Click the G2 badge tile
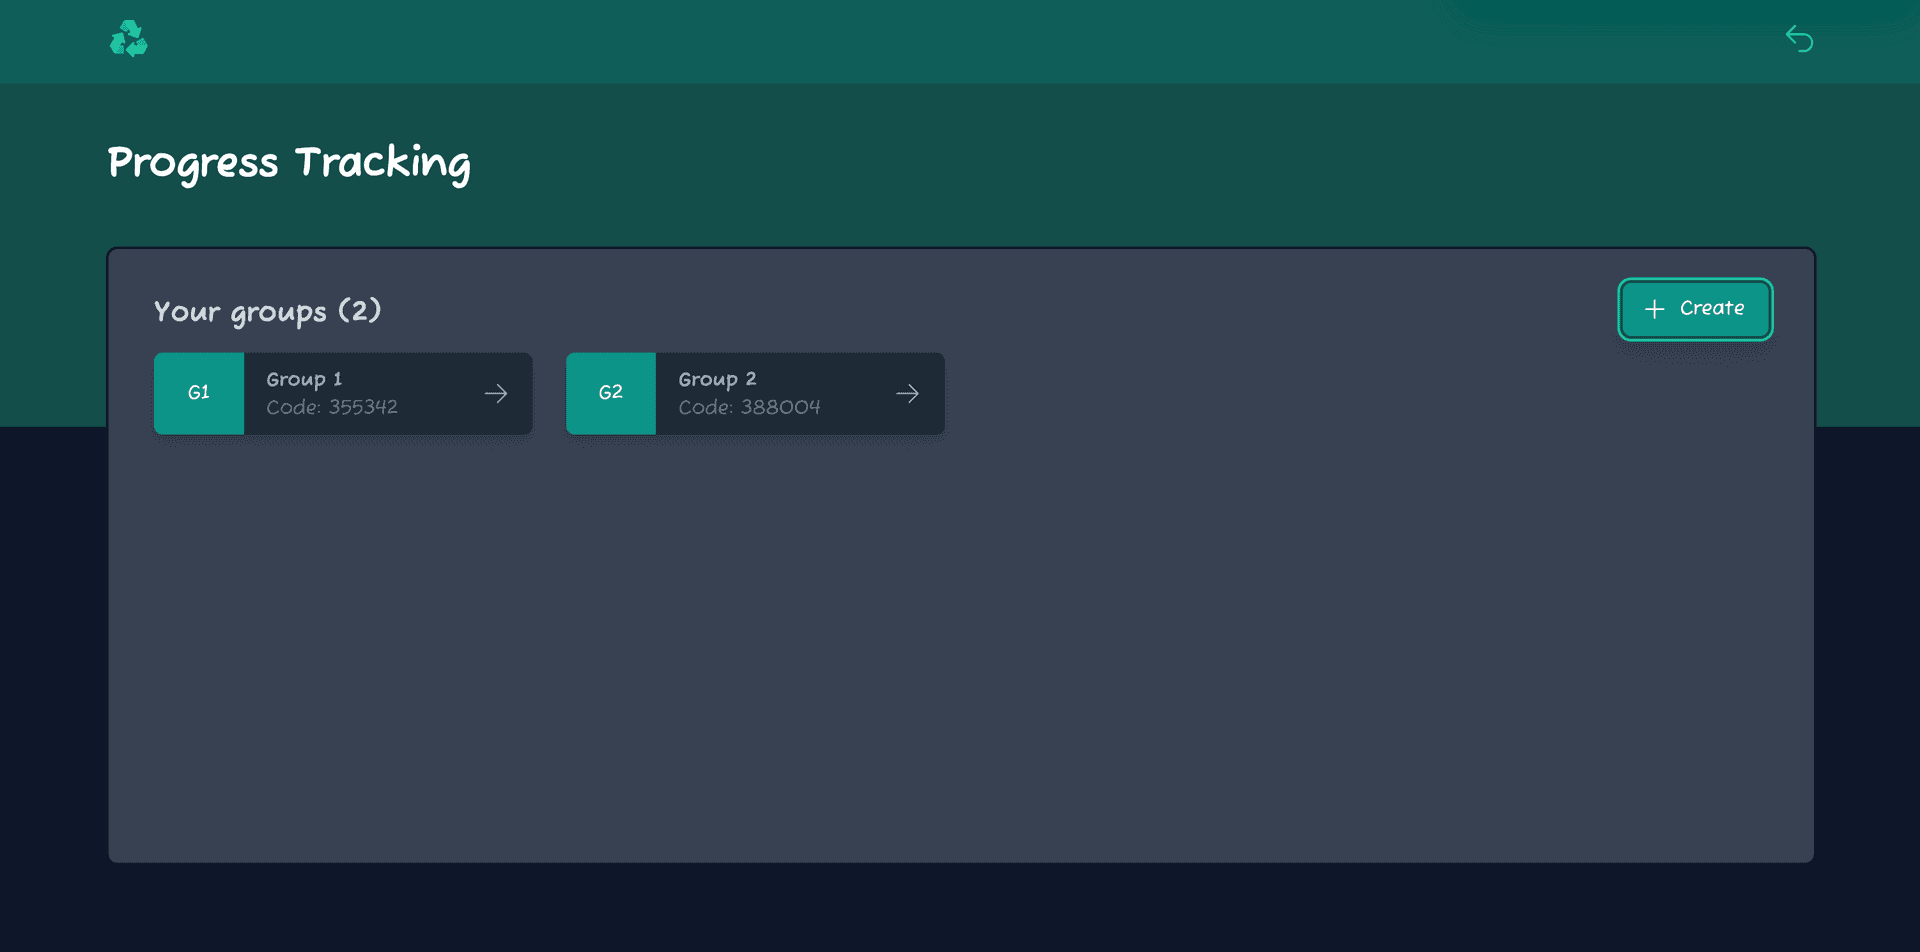The image size is (1920, 952). [611, 393]
